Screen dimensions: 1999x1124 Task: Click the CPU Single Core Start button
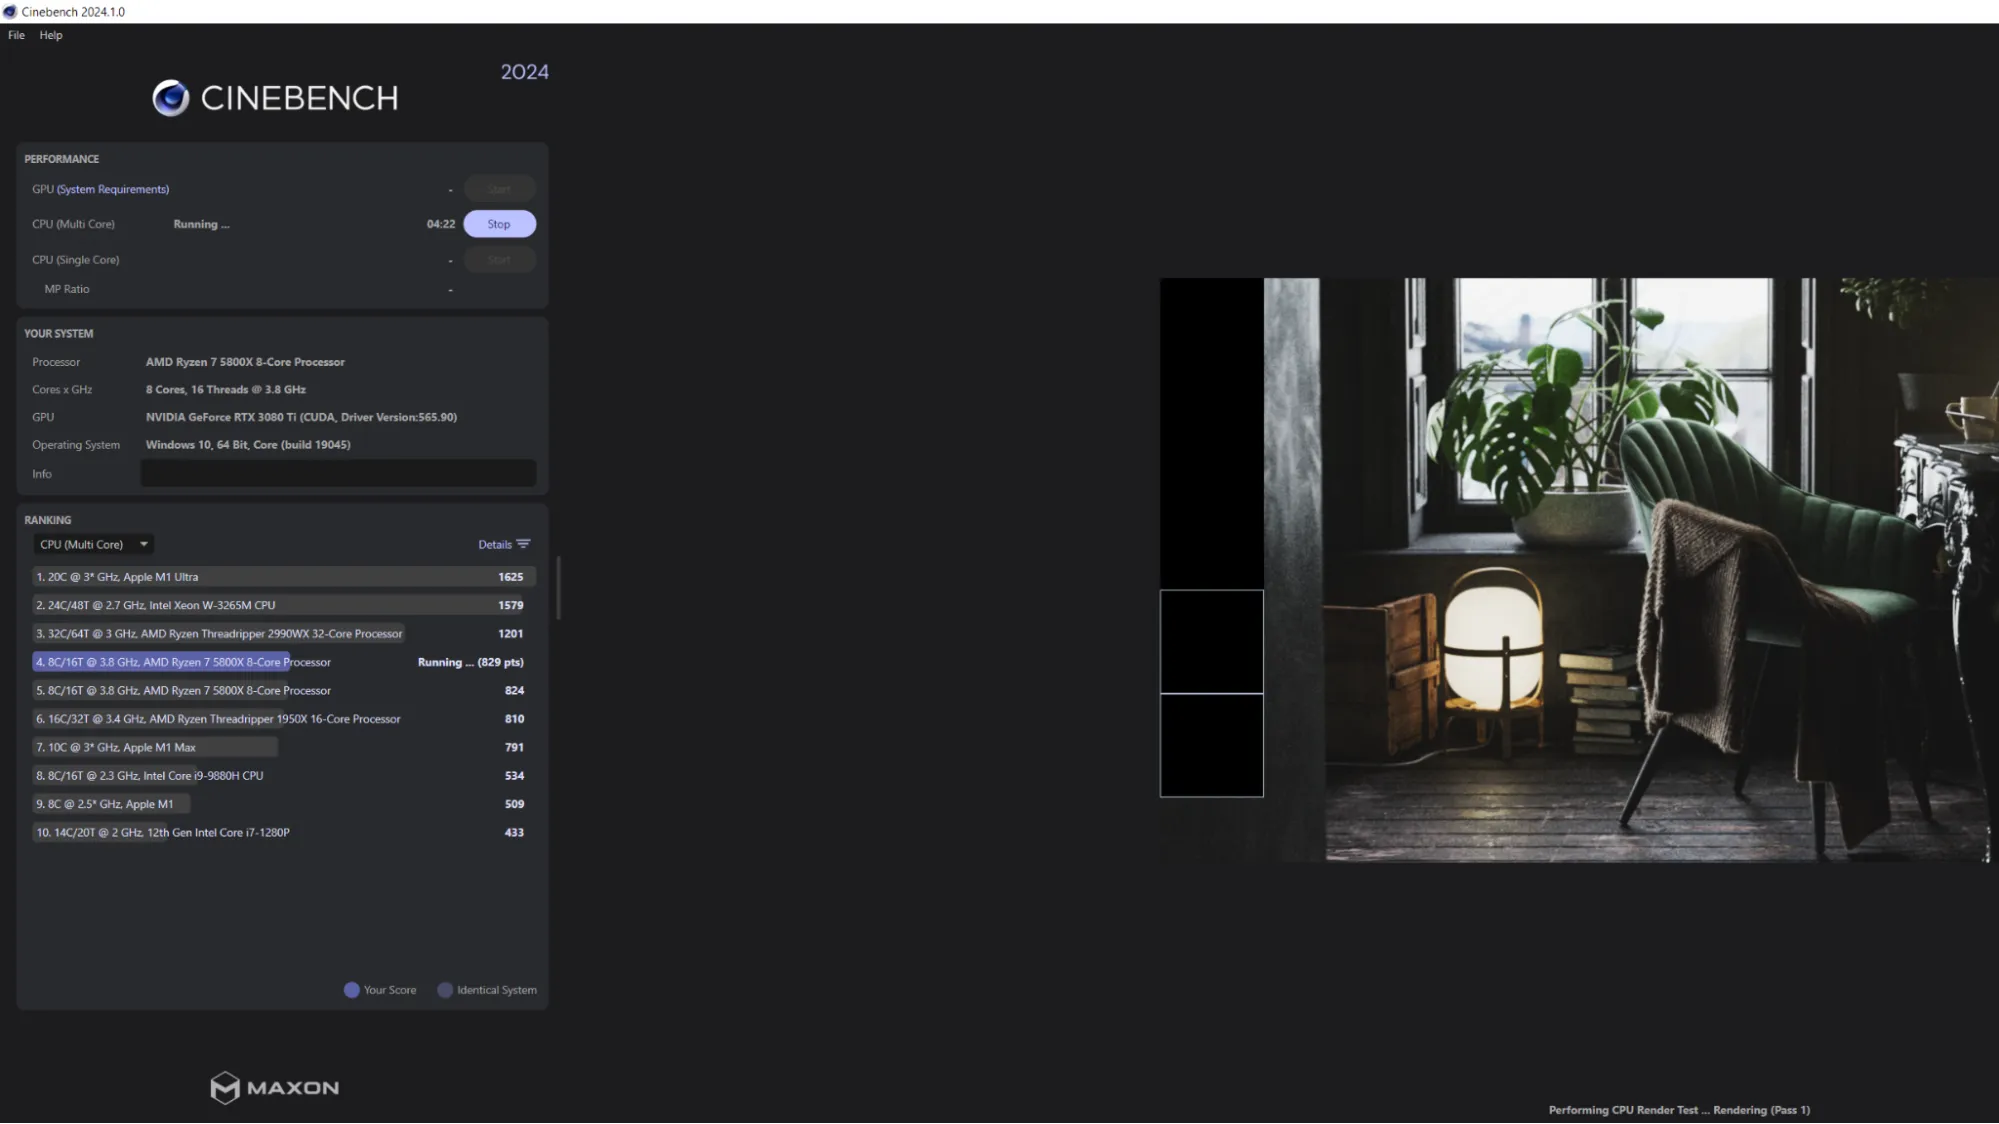pos(499,260)
